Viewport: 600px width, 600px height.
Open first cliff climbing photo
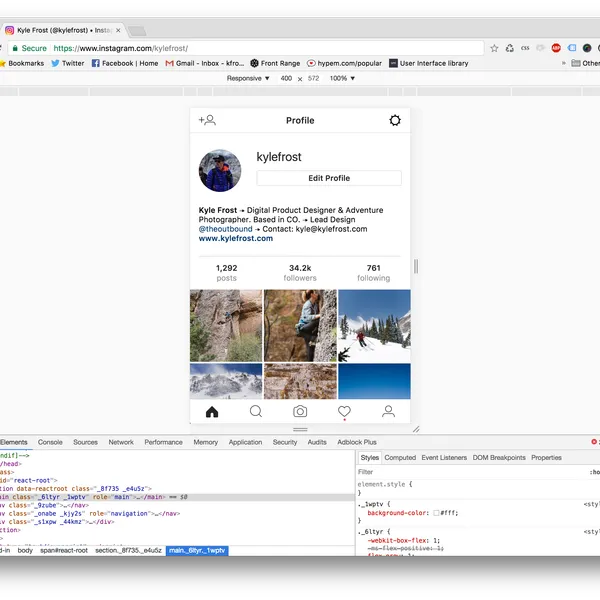click(226, 326)
